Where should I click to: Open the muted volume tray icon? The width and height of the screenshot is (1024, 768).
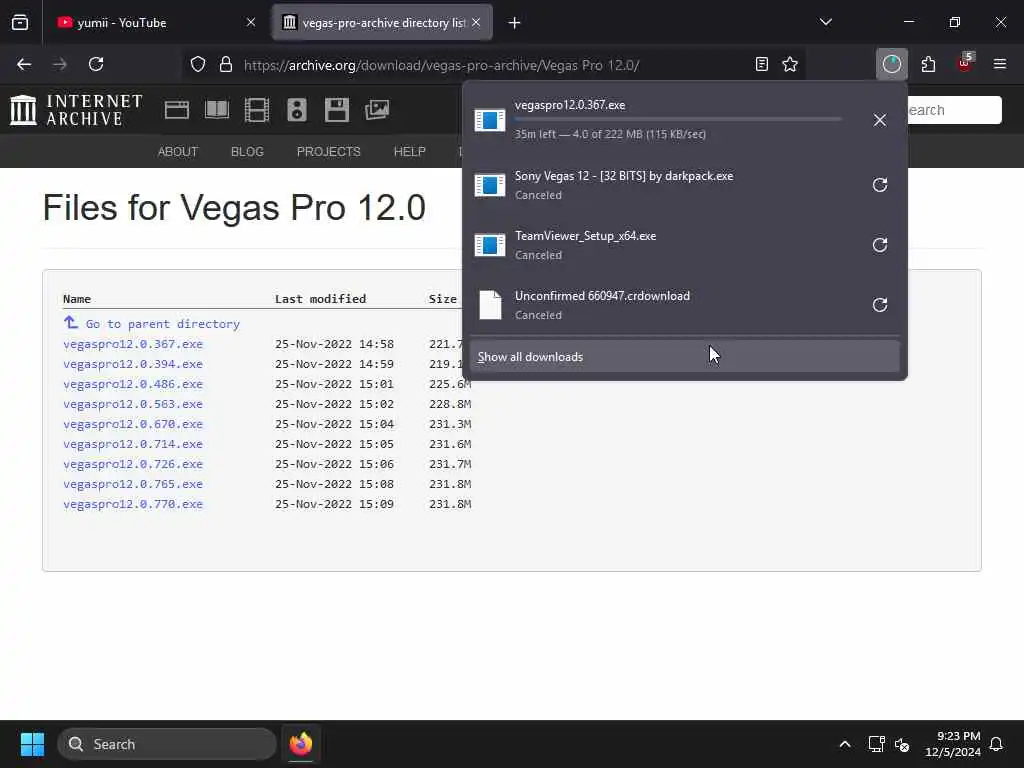(903, 744)
